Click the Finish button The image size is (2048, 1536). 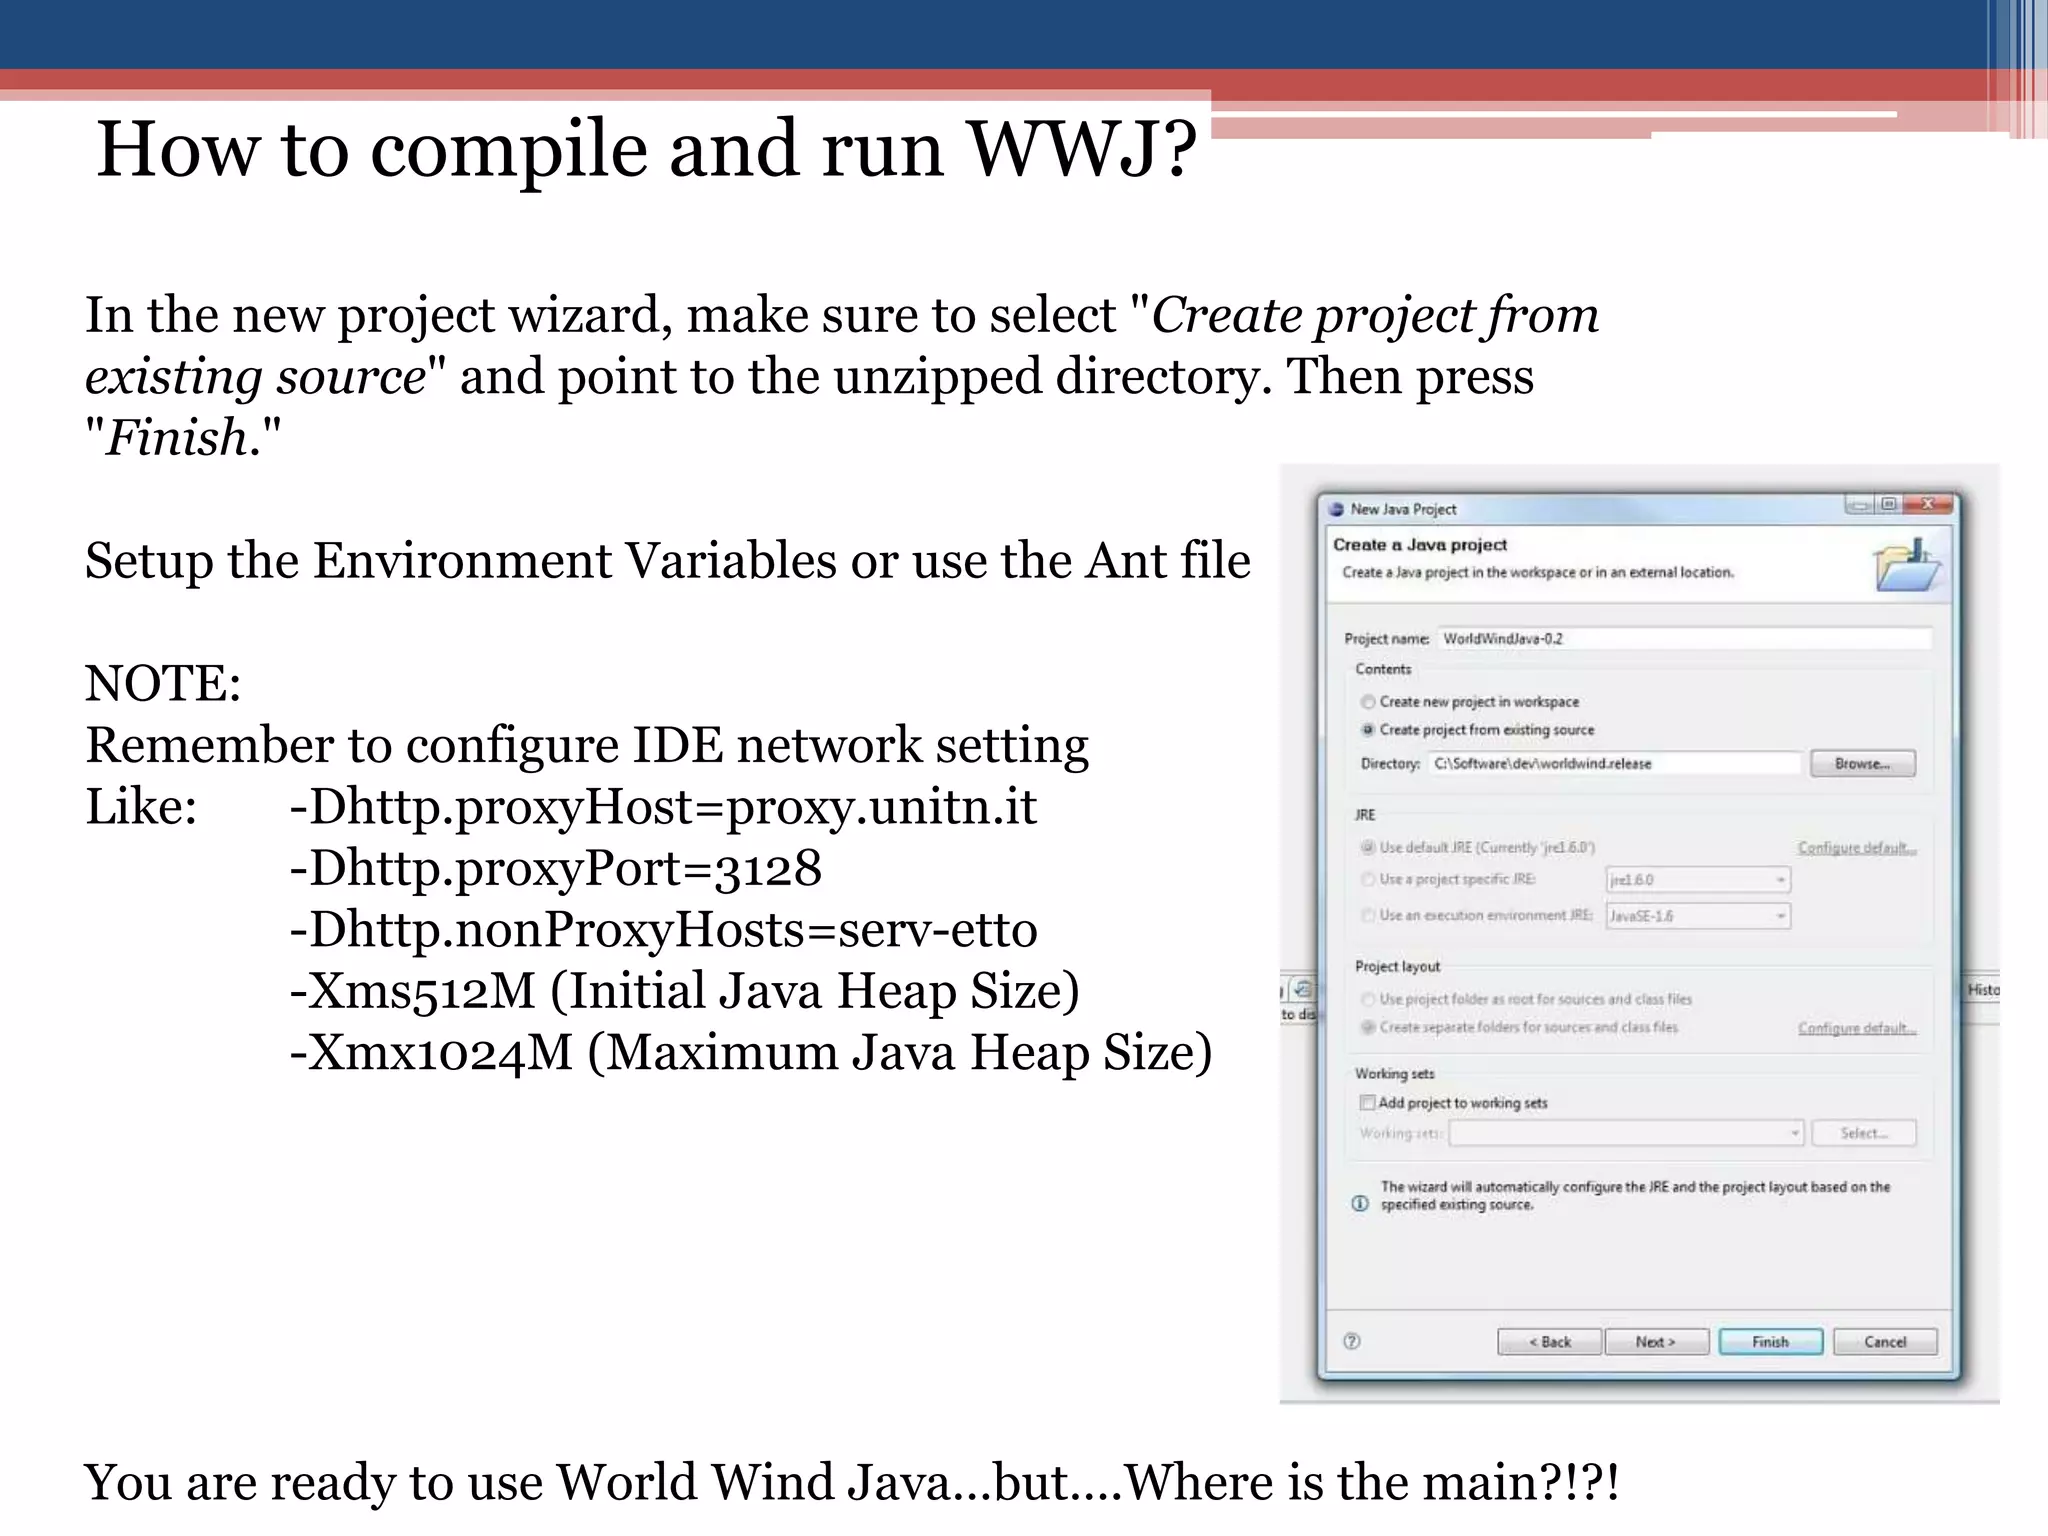tap(1771, 1342)
